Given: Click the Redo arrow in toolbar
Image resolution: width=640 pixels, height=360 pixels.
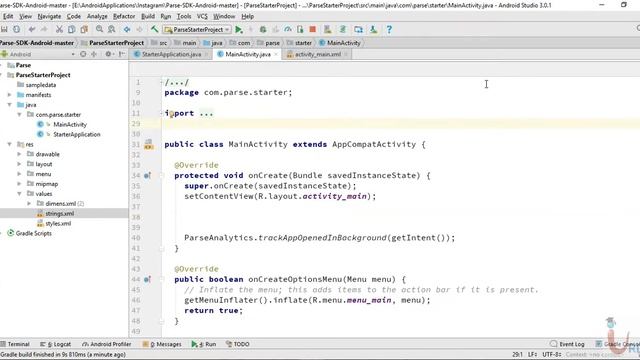Looking at the screenshot, I should pos(44,29).
